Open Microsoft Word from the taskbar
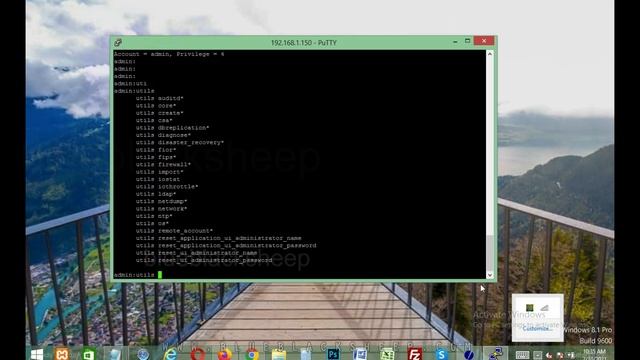This screenshot has height=360, width=640. click(x=360, y=354)
